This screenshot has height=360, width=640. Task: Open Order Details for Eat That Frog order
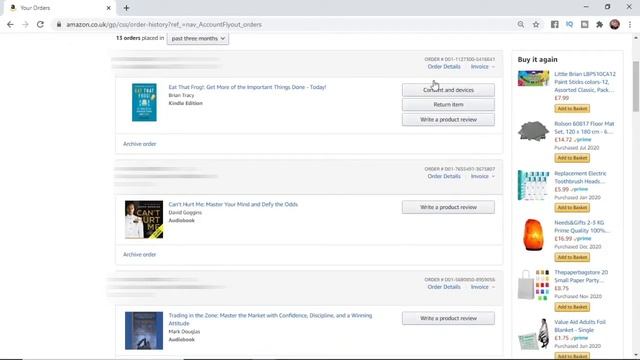(x=444, y=67)
